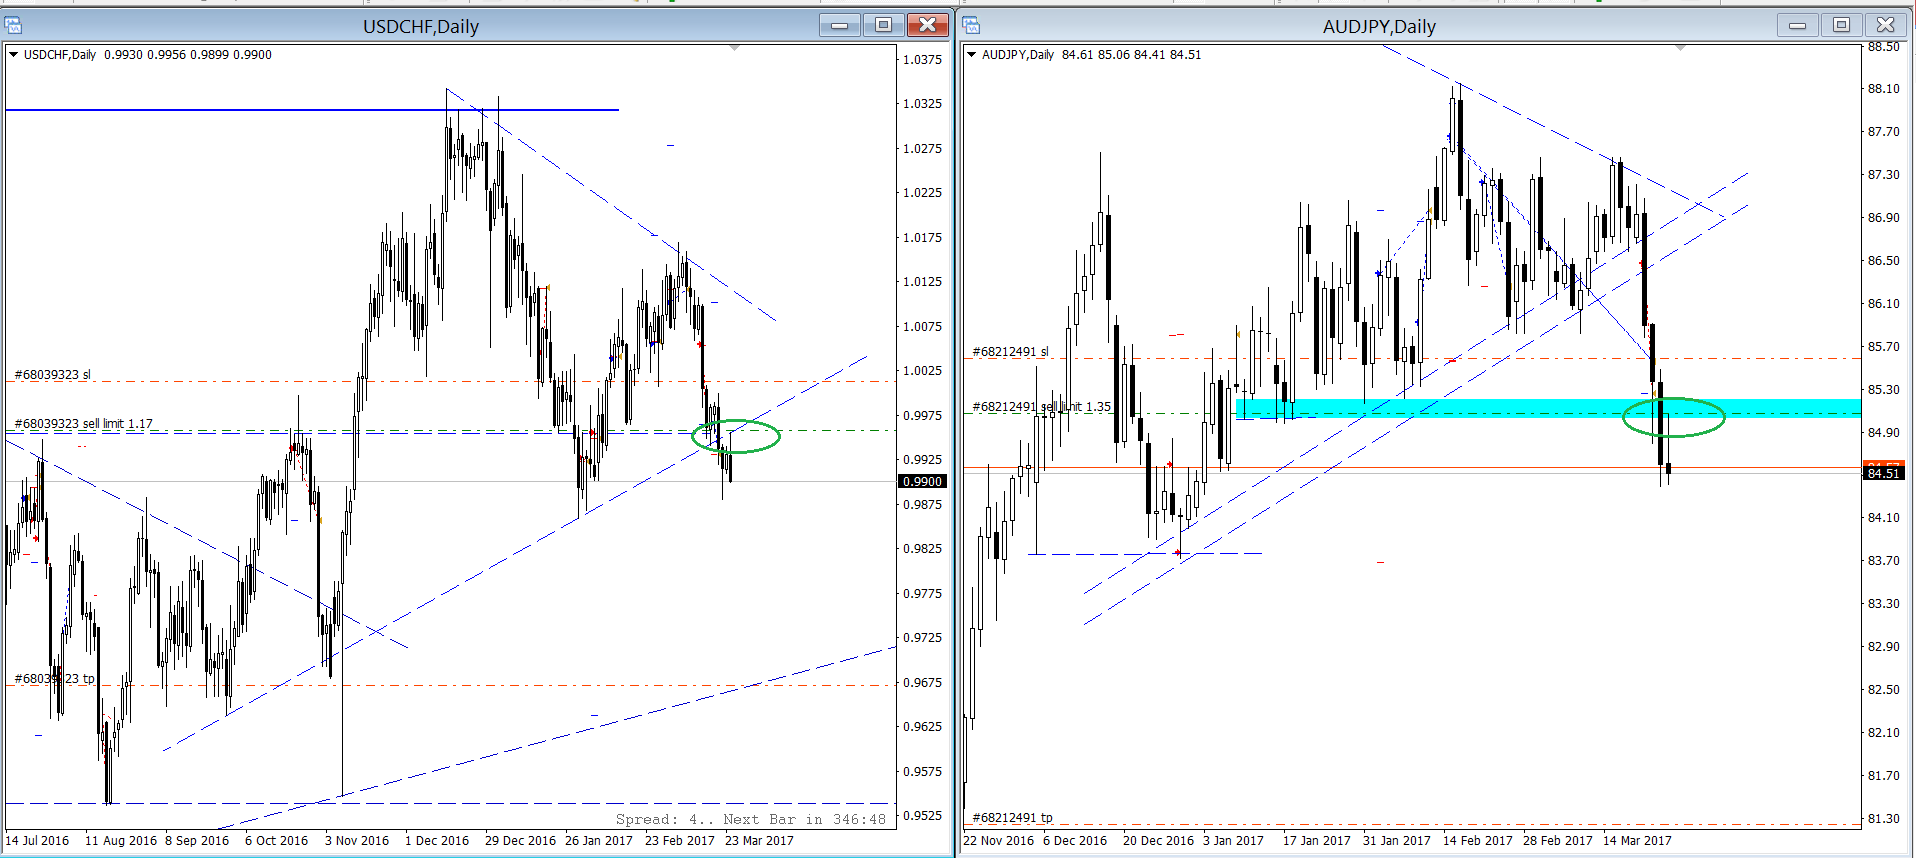Click the 14 Mar 2017 date label
The width and height of the screenshot is (1916, 858).
(1637, 841)
